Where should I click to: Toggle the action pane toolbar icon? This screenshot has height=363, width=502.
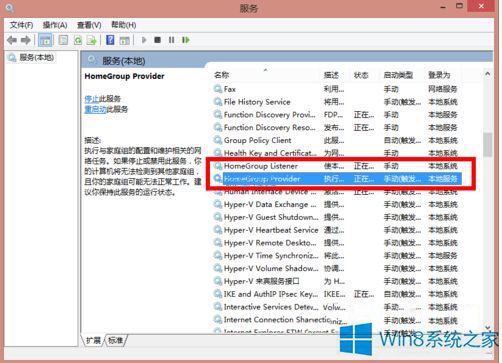tap(124, 40)
